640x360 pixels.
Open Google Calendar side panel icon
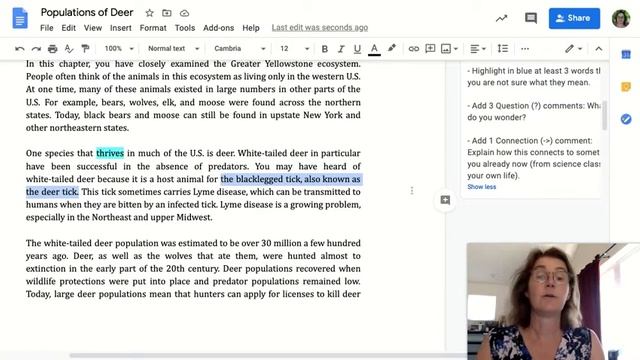pyautogui.click(x=626, y=54)
